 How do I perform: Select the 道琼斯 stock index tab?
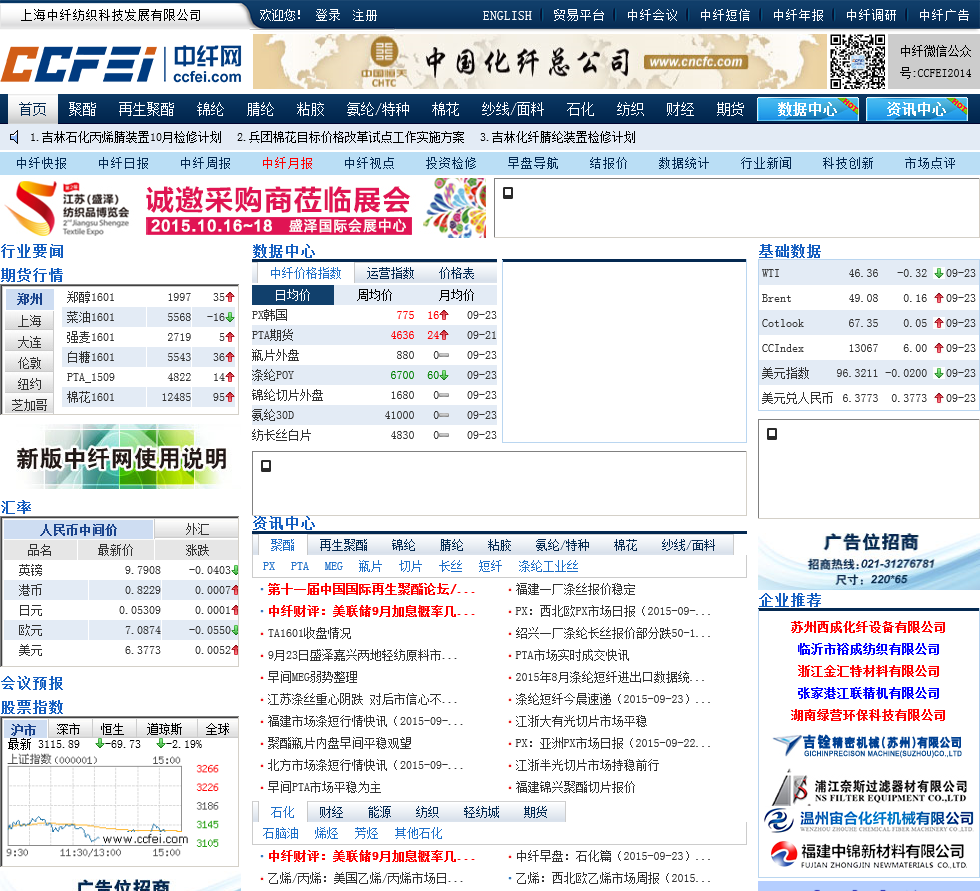pos(164,729)
